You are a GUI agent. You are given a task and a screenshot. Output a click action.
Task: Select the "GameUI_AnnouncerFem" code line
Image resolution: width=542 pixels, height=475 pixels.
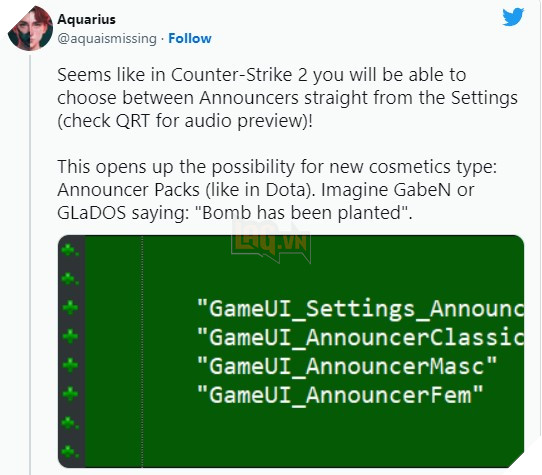[x=340, y=394]
